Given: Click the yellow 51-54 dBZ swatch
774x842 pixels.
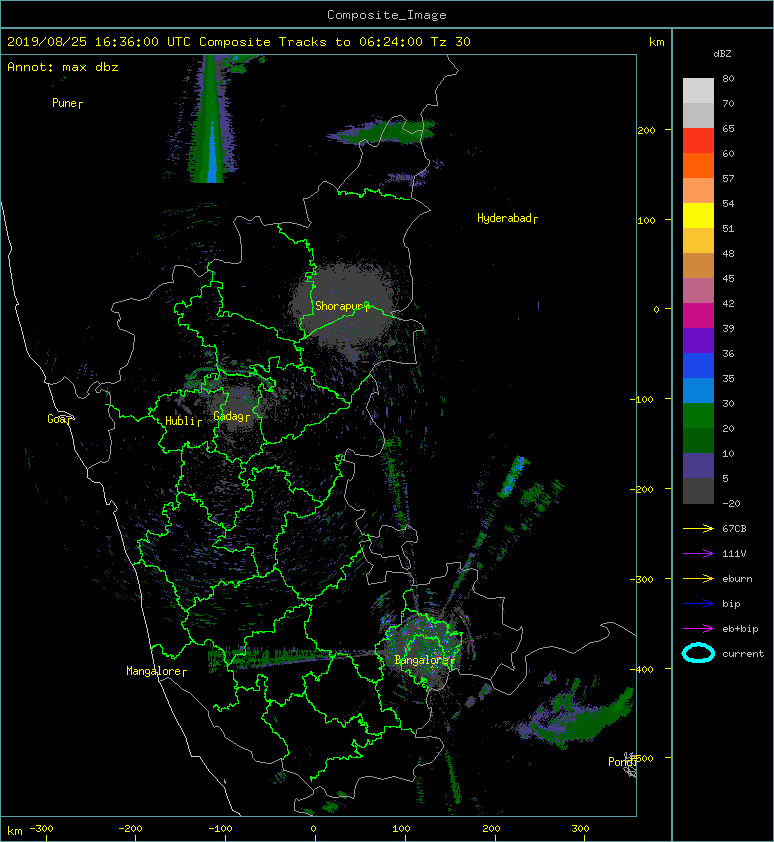Looking at the screenshot, I should [698, 216].
